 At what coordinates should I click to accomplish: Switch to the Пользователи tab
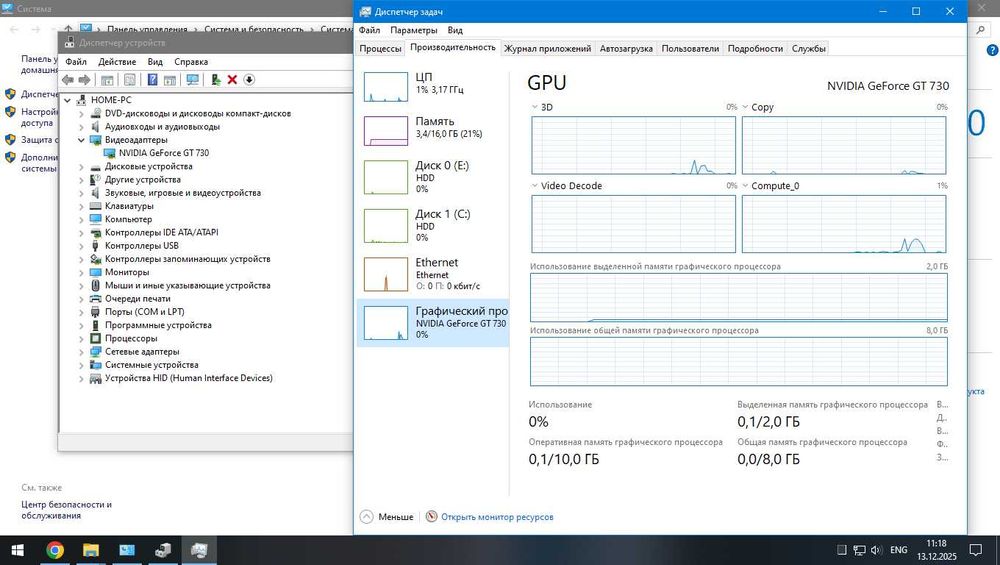click(690, 48)
